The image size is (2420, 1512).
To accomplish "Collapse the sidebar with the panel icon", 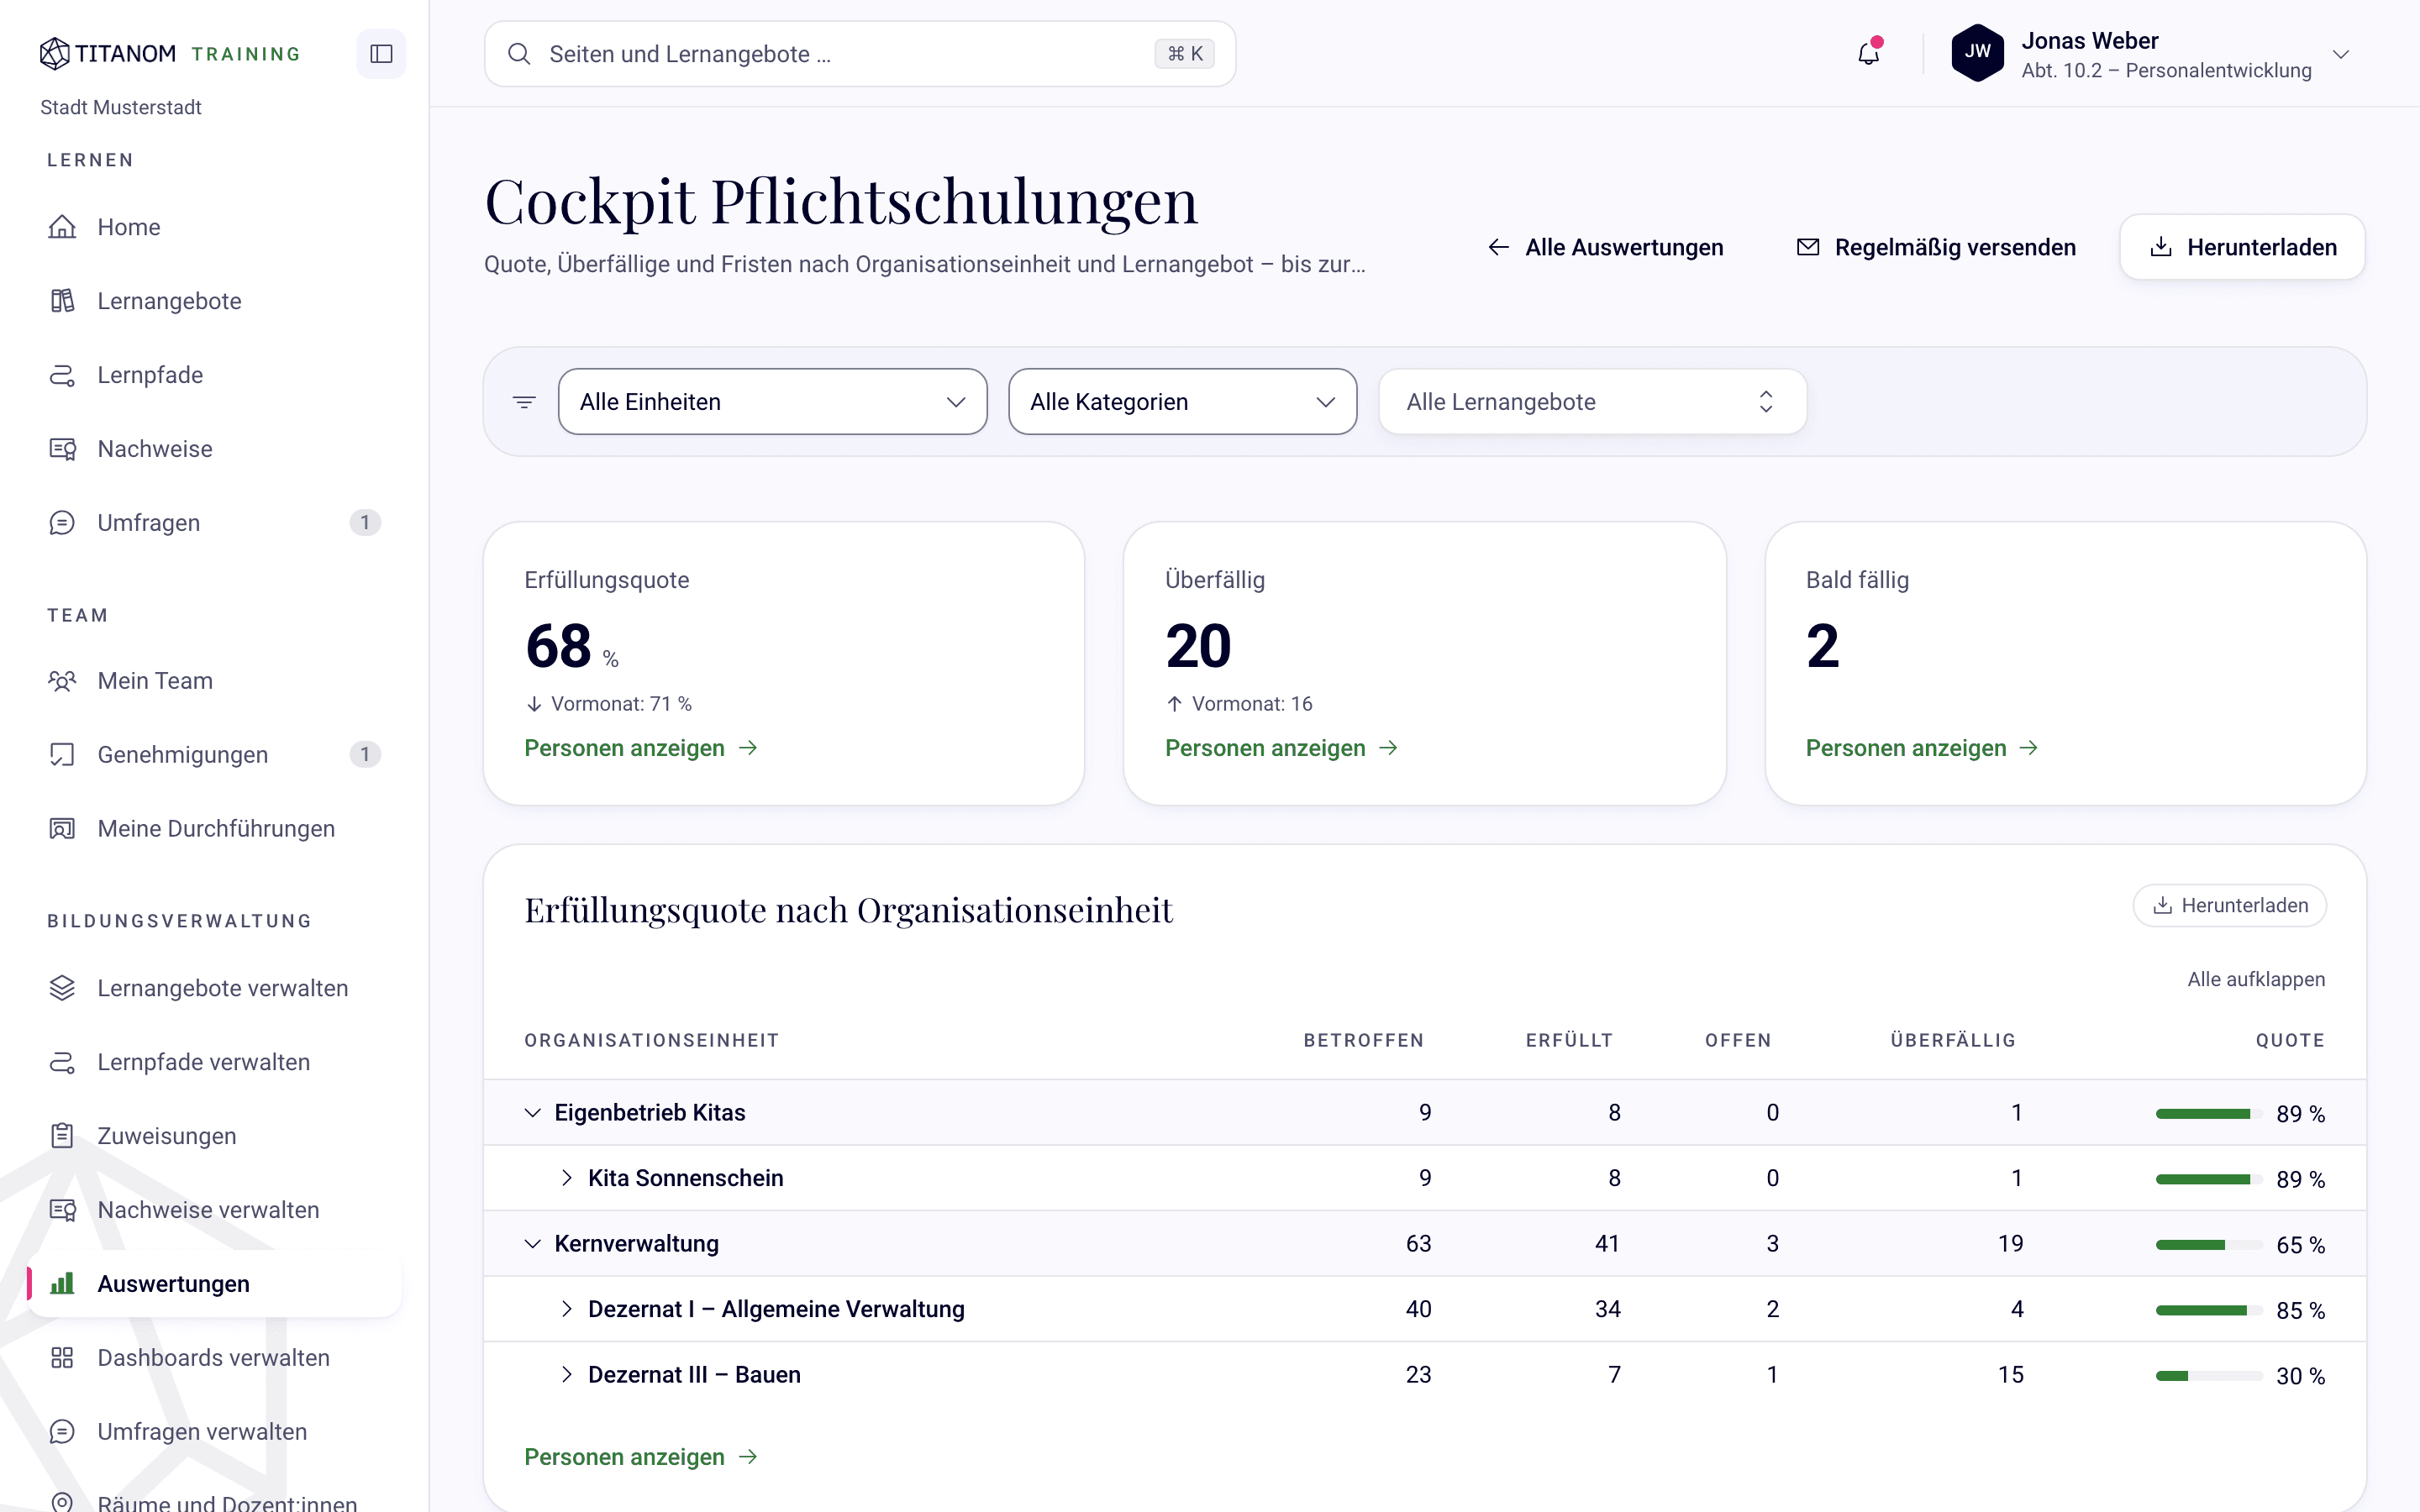I will click(381, 54).
